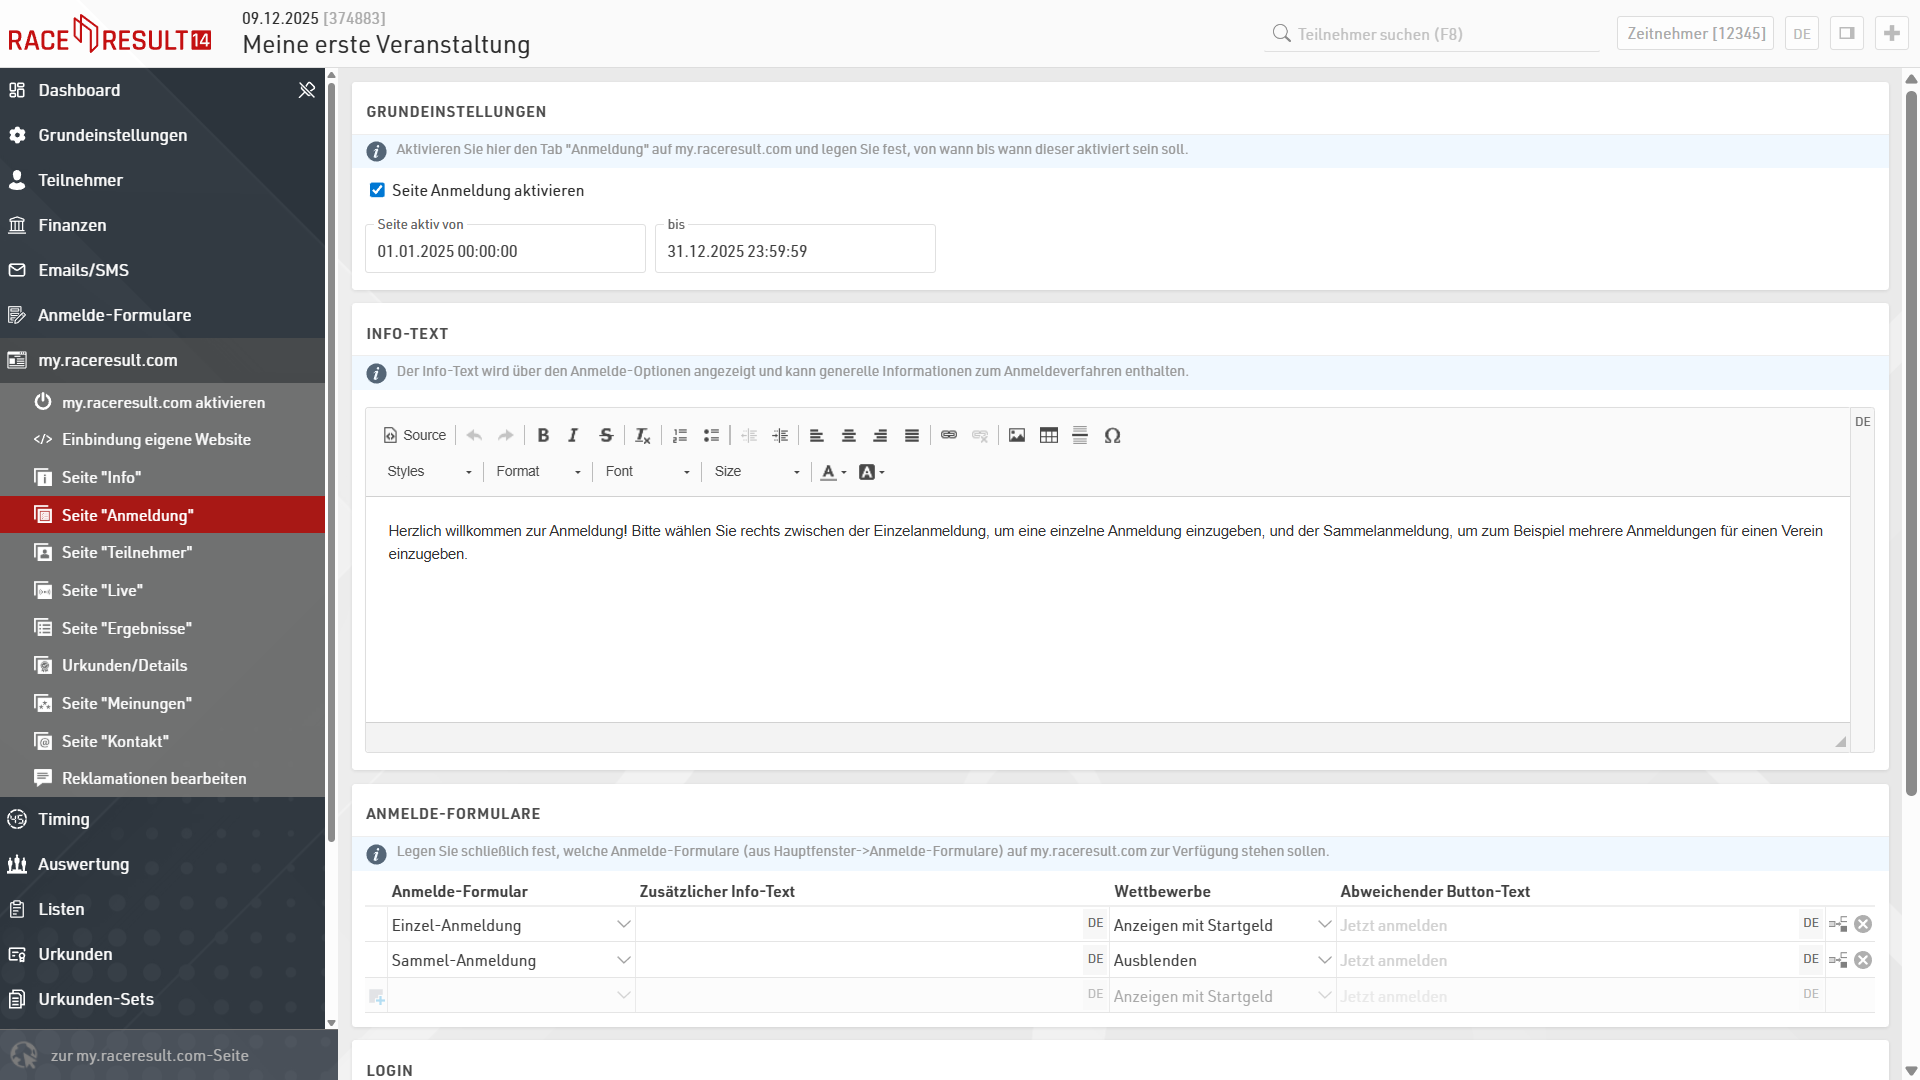Open the text color picker

pos(833,472)
